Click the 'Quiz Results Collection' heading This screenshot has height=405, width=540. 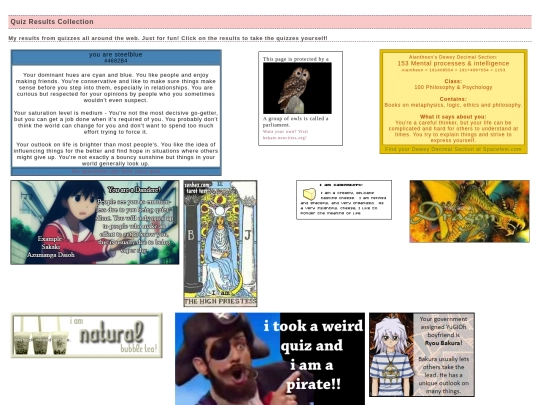pyautogui.click(x=52, y=22)
